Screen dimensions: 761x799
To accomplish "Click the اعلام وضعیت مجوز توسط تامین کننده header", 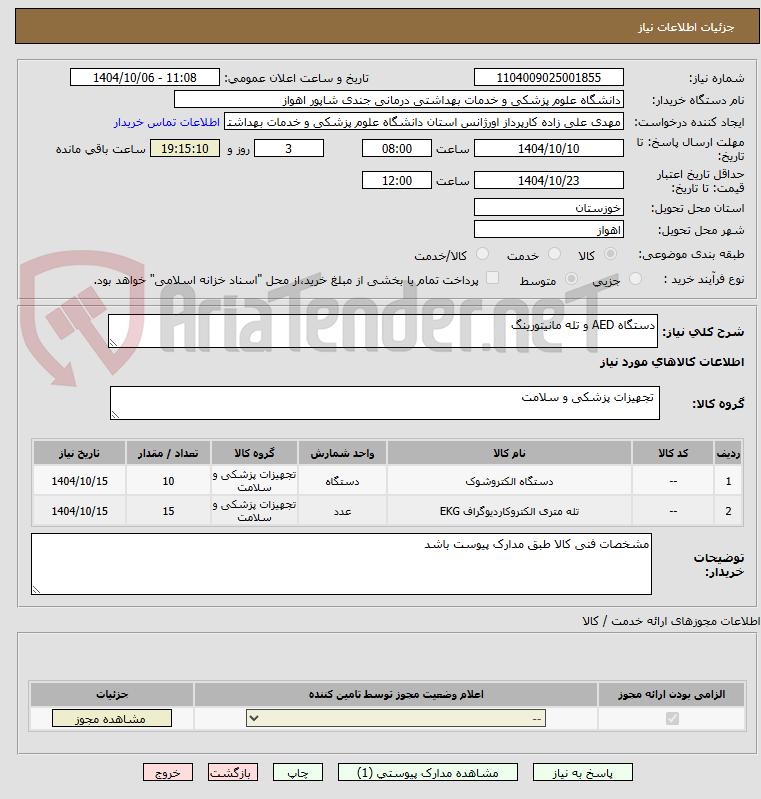I will click(396, 695).
